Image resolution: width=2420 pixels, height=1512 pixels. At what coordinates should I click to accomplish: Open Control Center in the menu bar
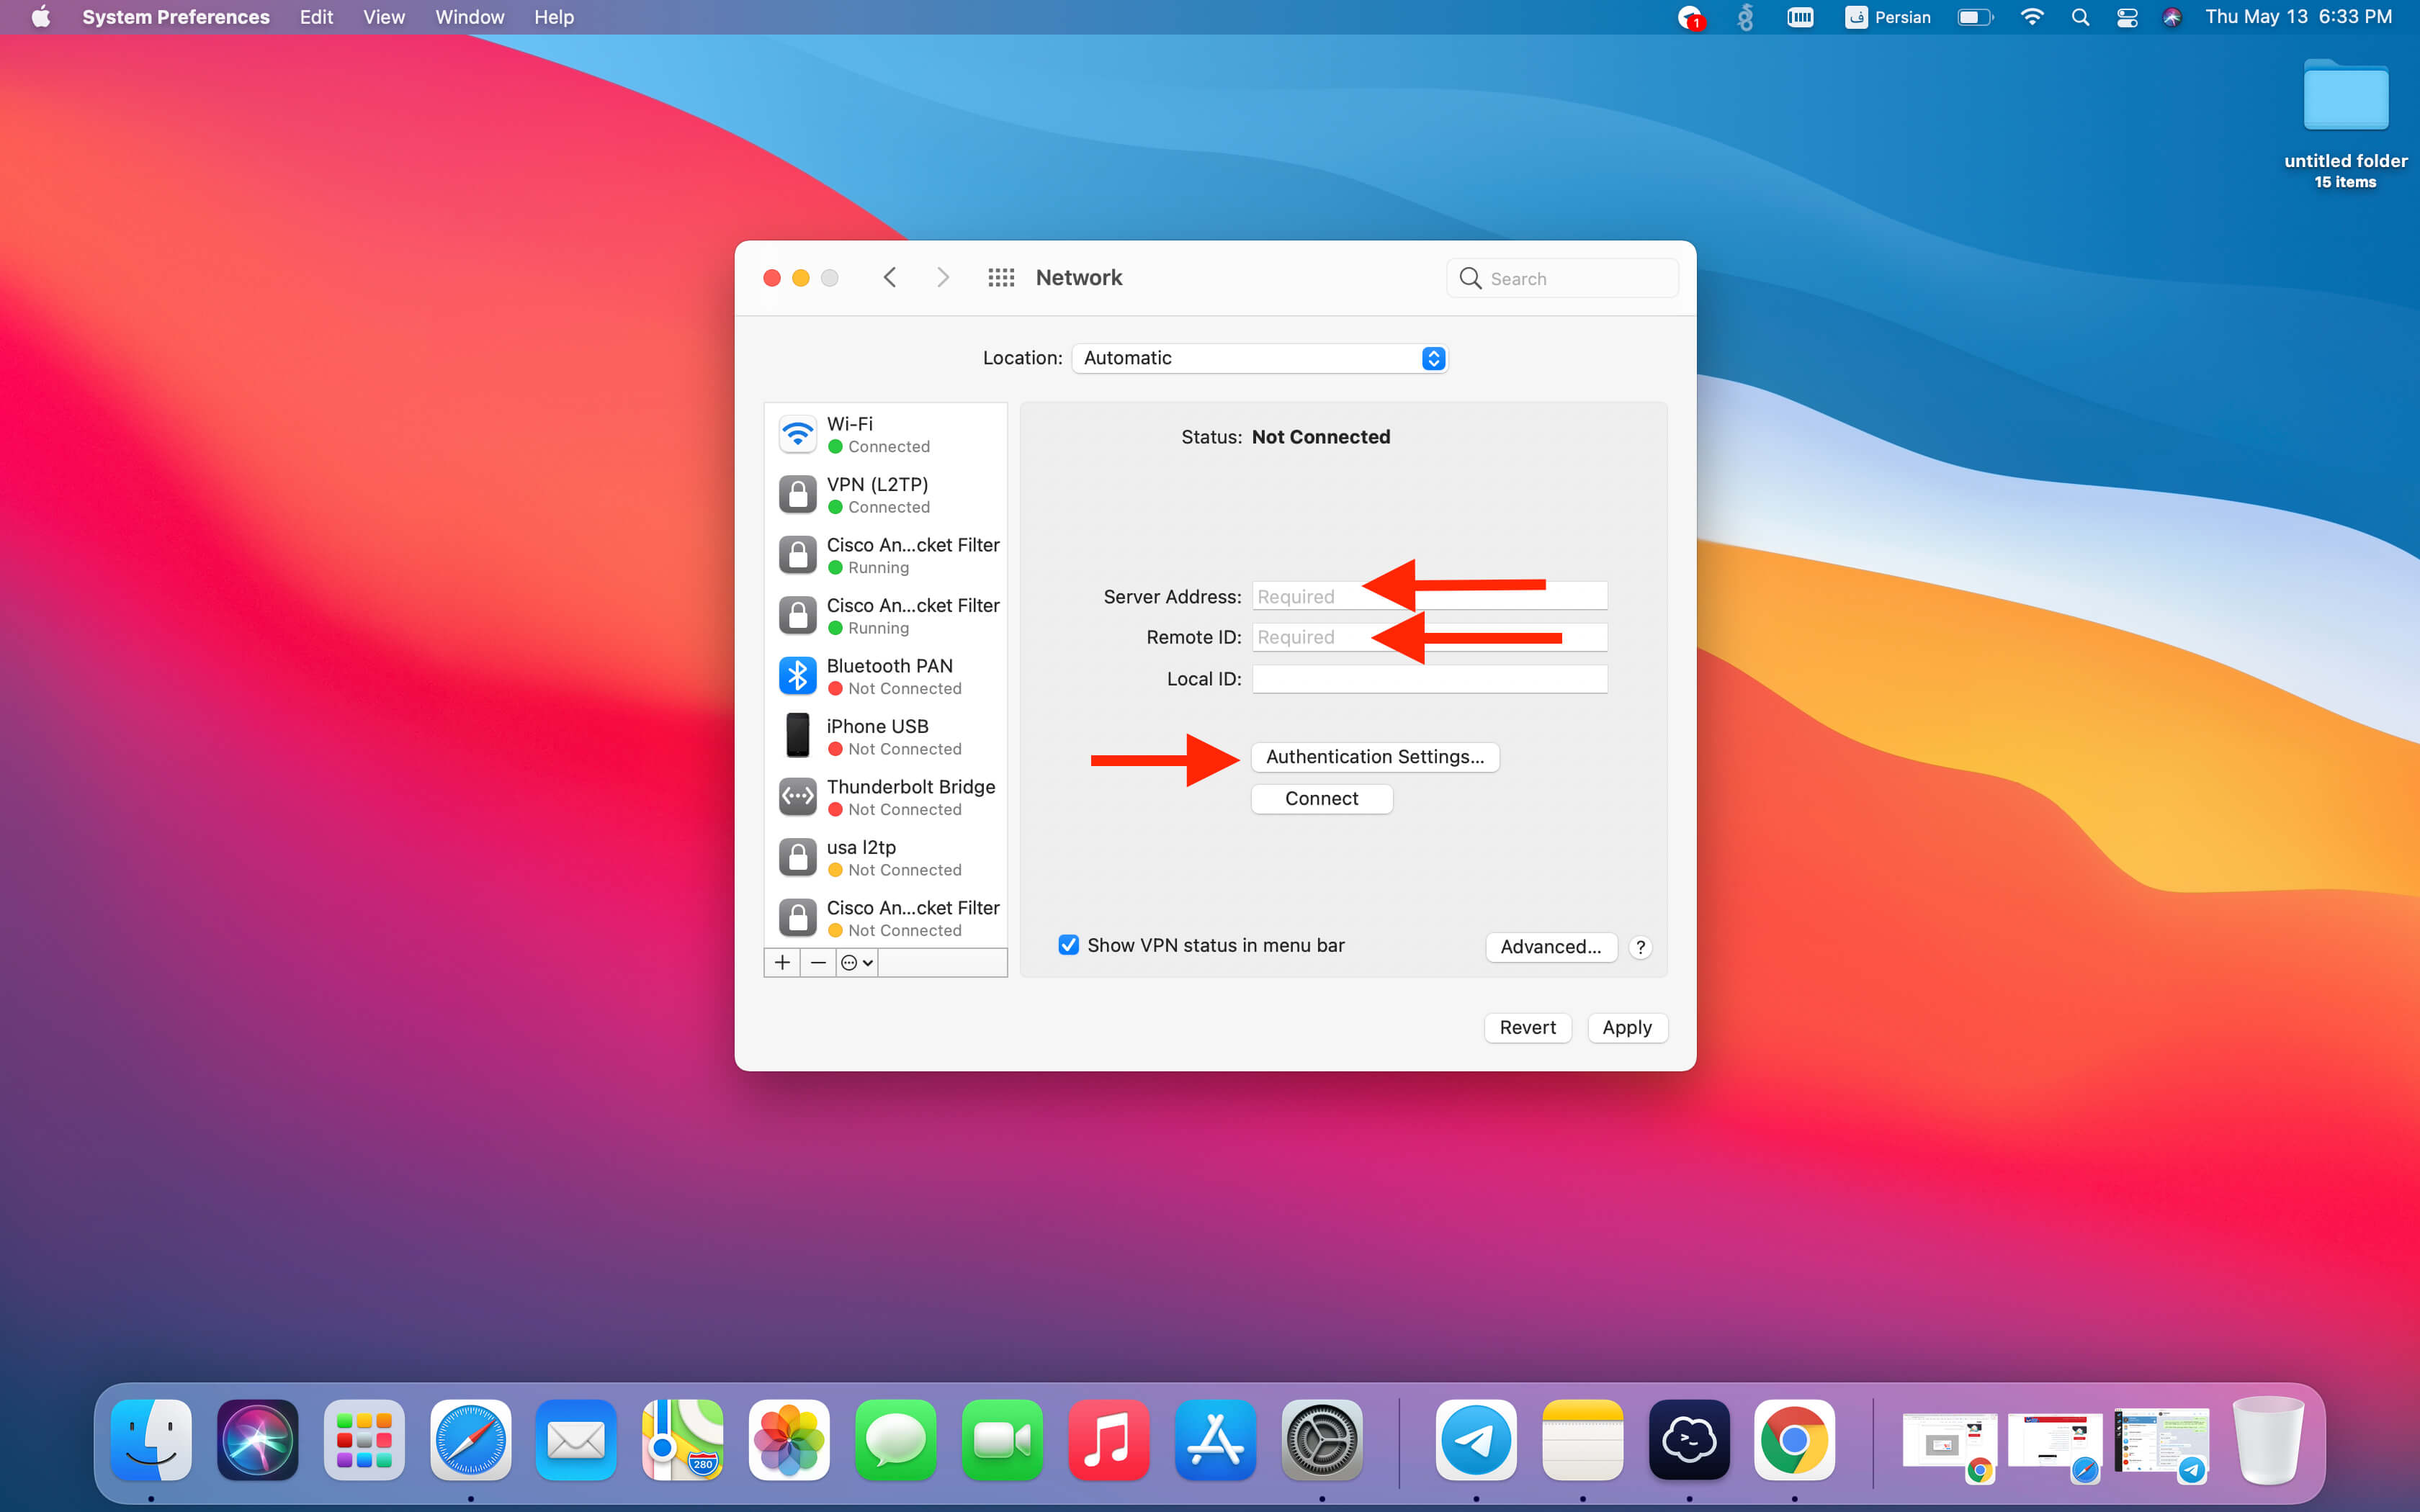point(2127,17)
